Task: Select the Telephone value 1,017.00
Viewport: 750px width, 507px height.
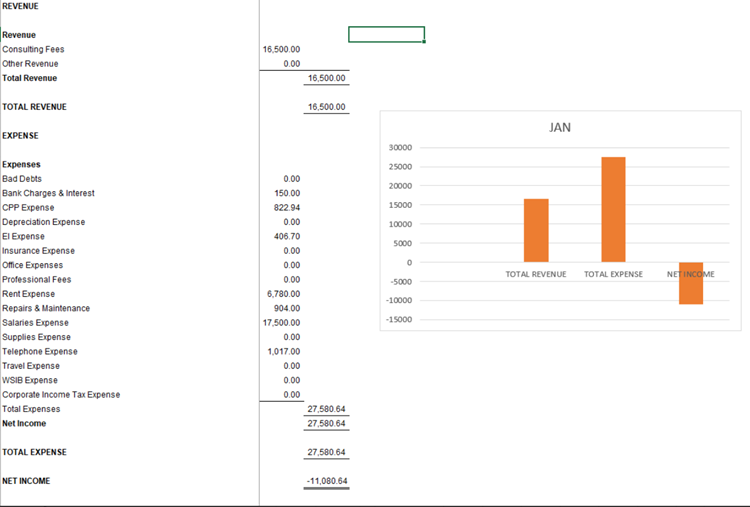Action: [284, 351]
